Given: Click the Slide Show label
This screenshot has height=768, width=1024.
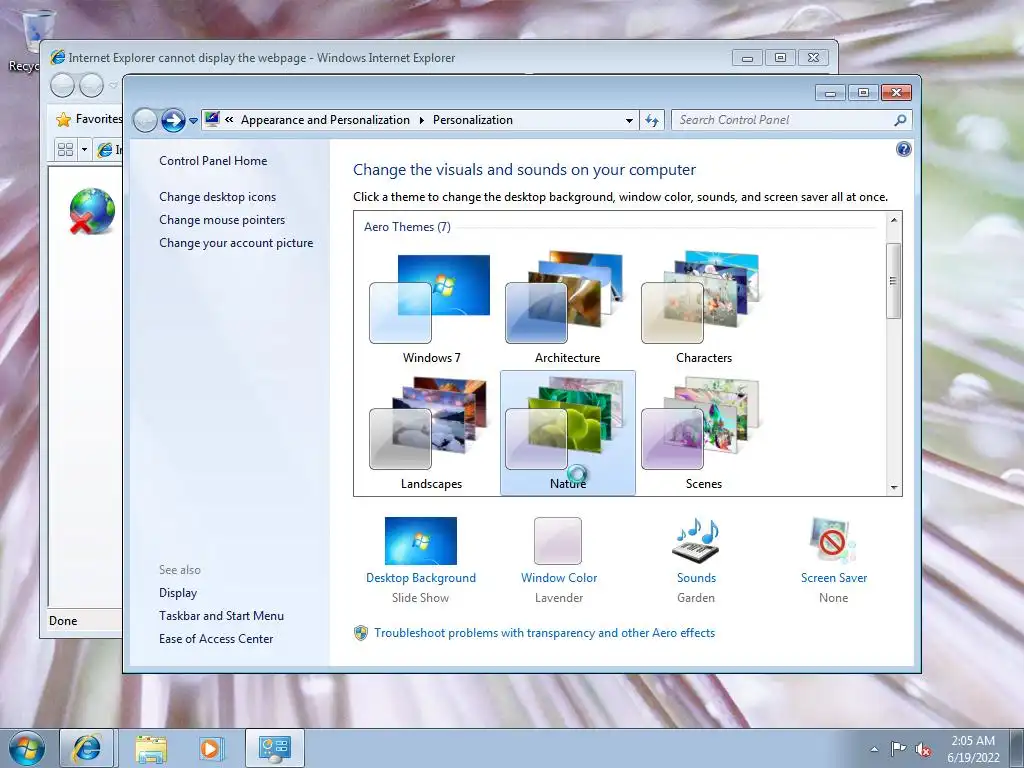Looking at the screenshot, I should (x=421, y=598).
